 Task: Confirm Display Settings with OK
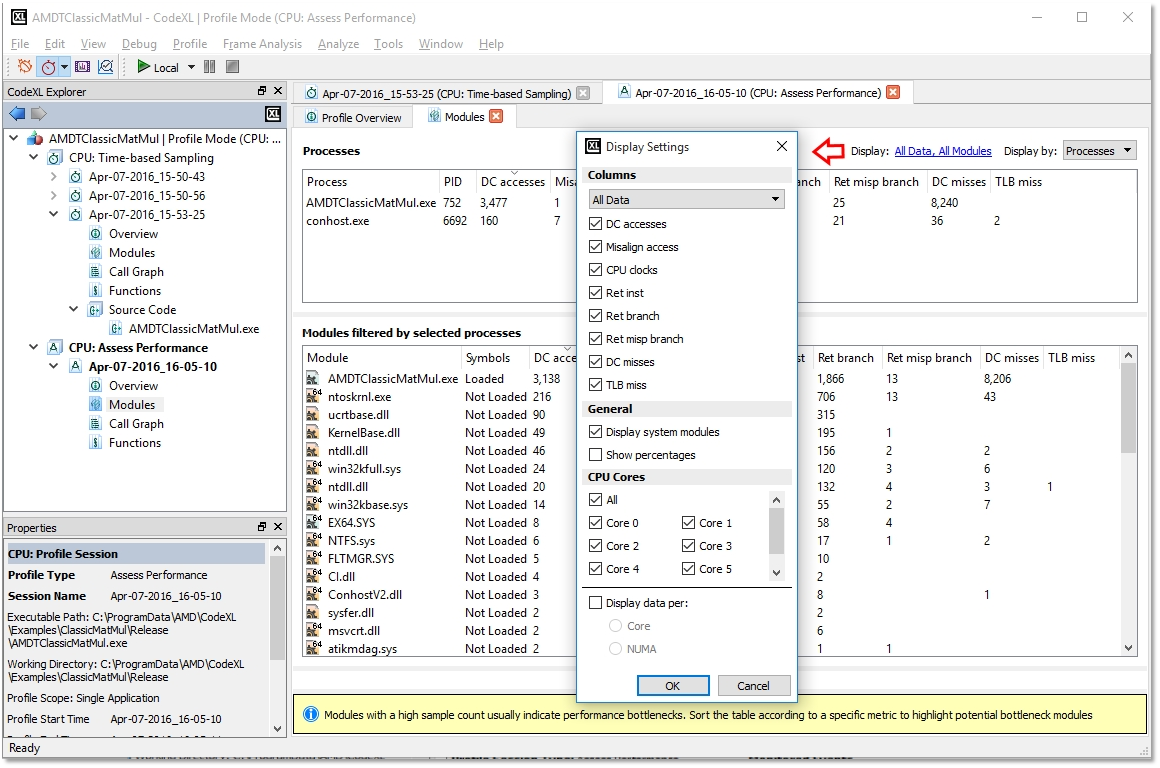pos(672,686)
